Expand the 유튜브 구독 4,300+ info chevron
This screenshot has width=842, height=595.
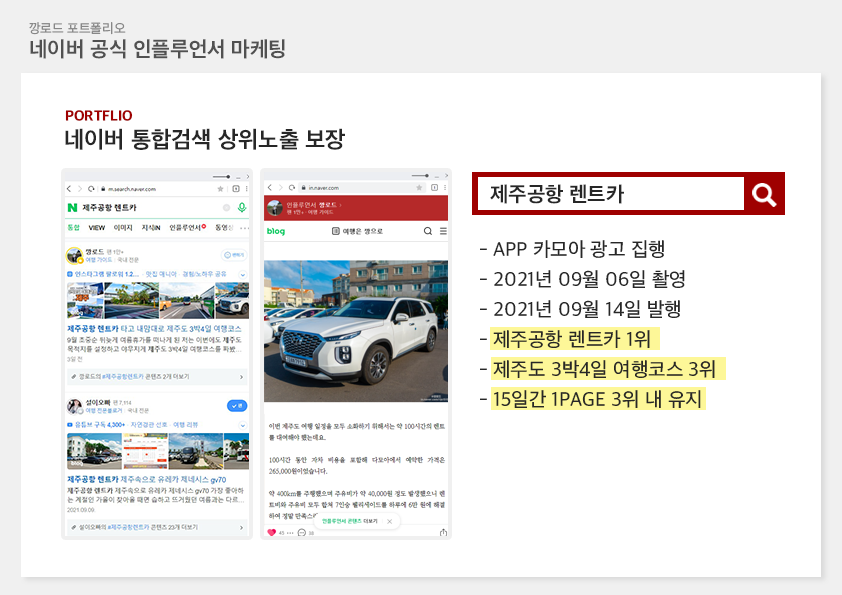click(243, 425)
